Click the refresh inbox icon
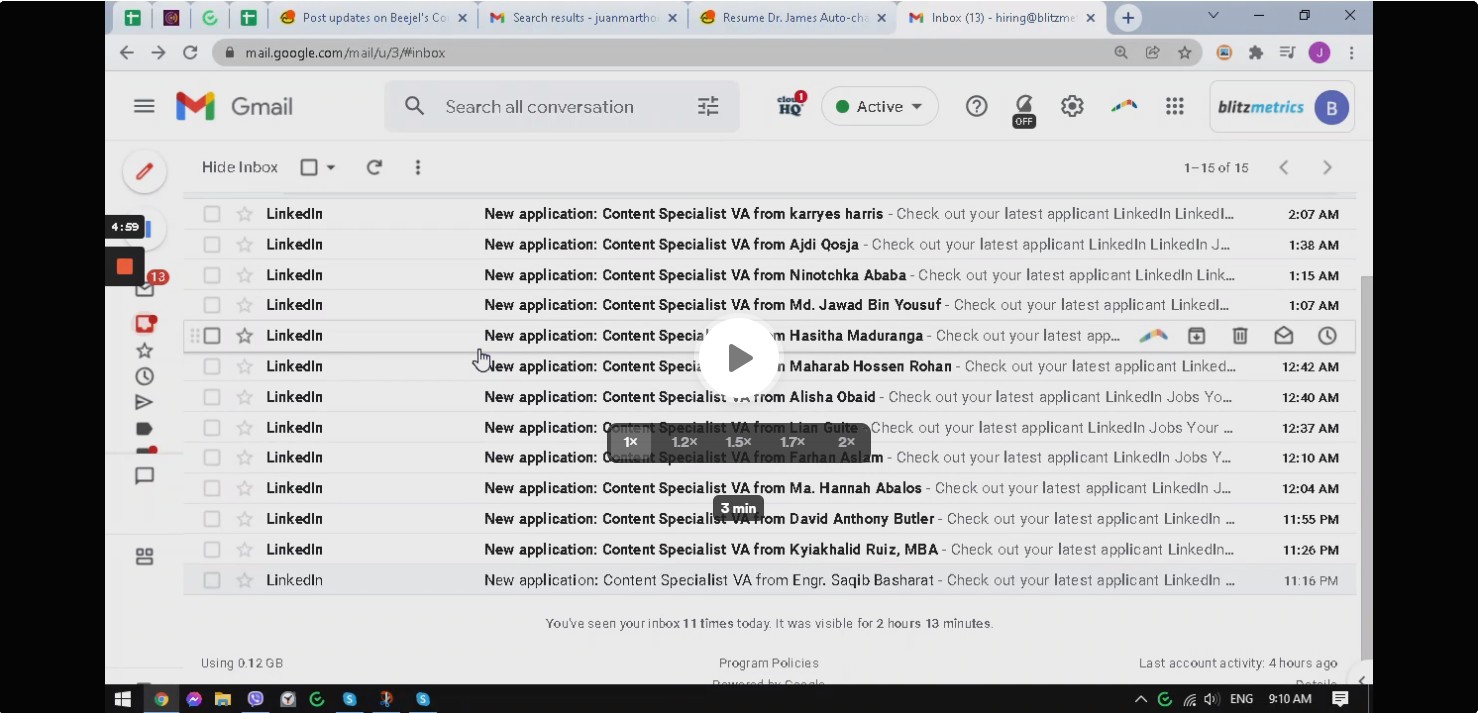This screenshot has width=1478, height=713. (x=374, y=168)
